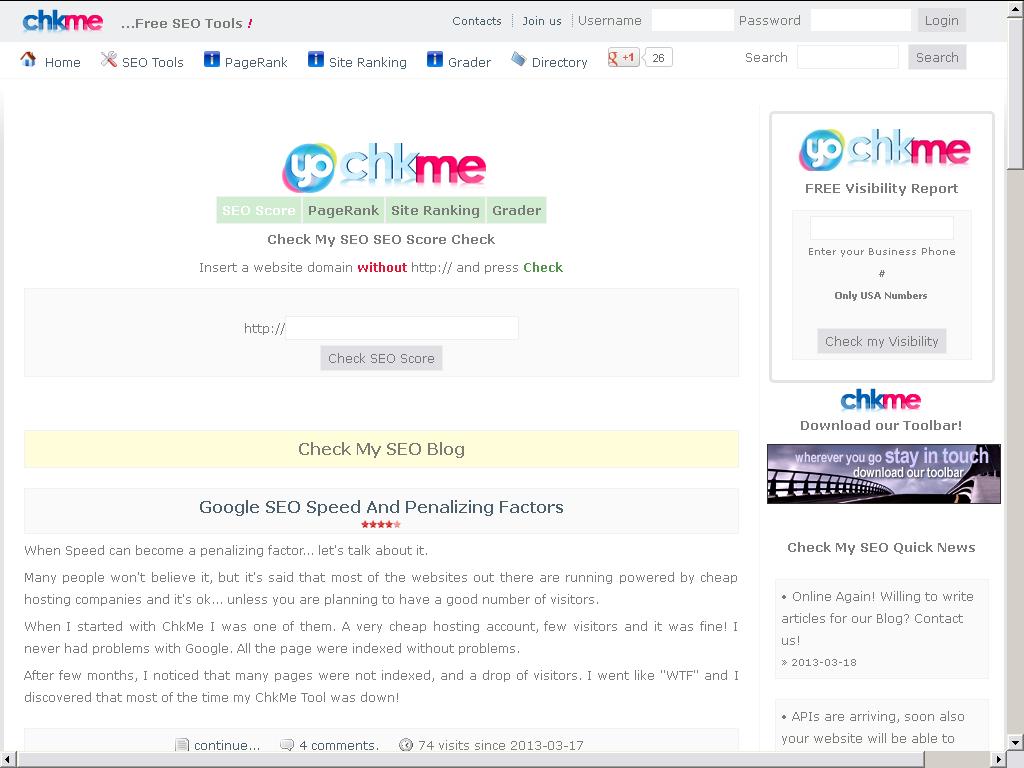Click the chkme toolbar logo in sidebar

point(880,400)
